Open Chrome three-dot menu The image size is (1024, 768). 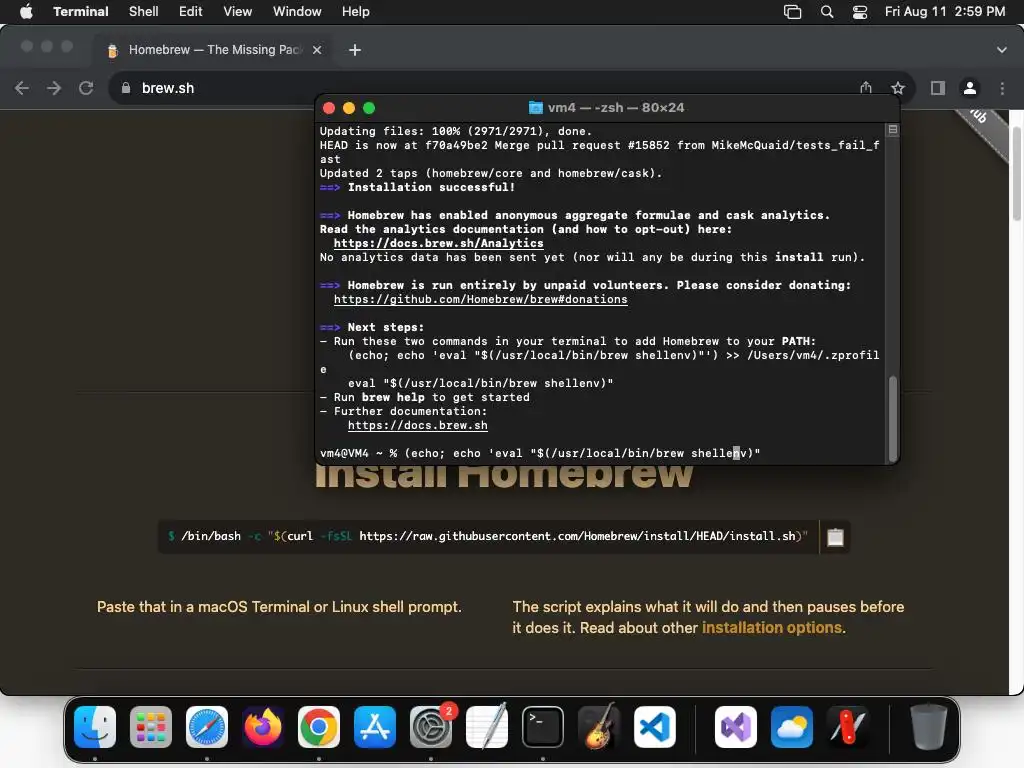[x=1002, y=88]
